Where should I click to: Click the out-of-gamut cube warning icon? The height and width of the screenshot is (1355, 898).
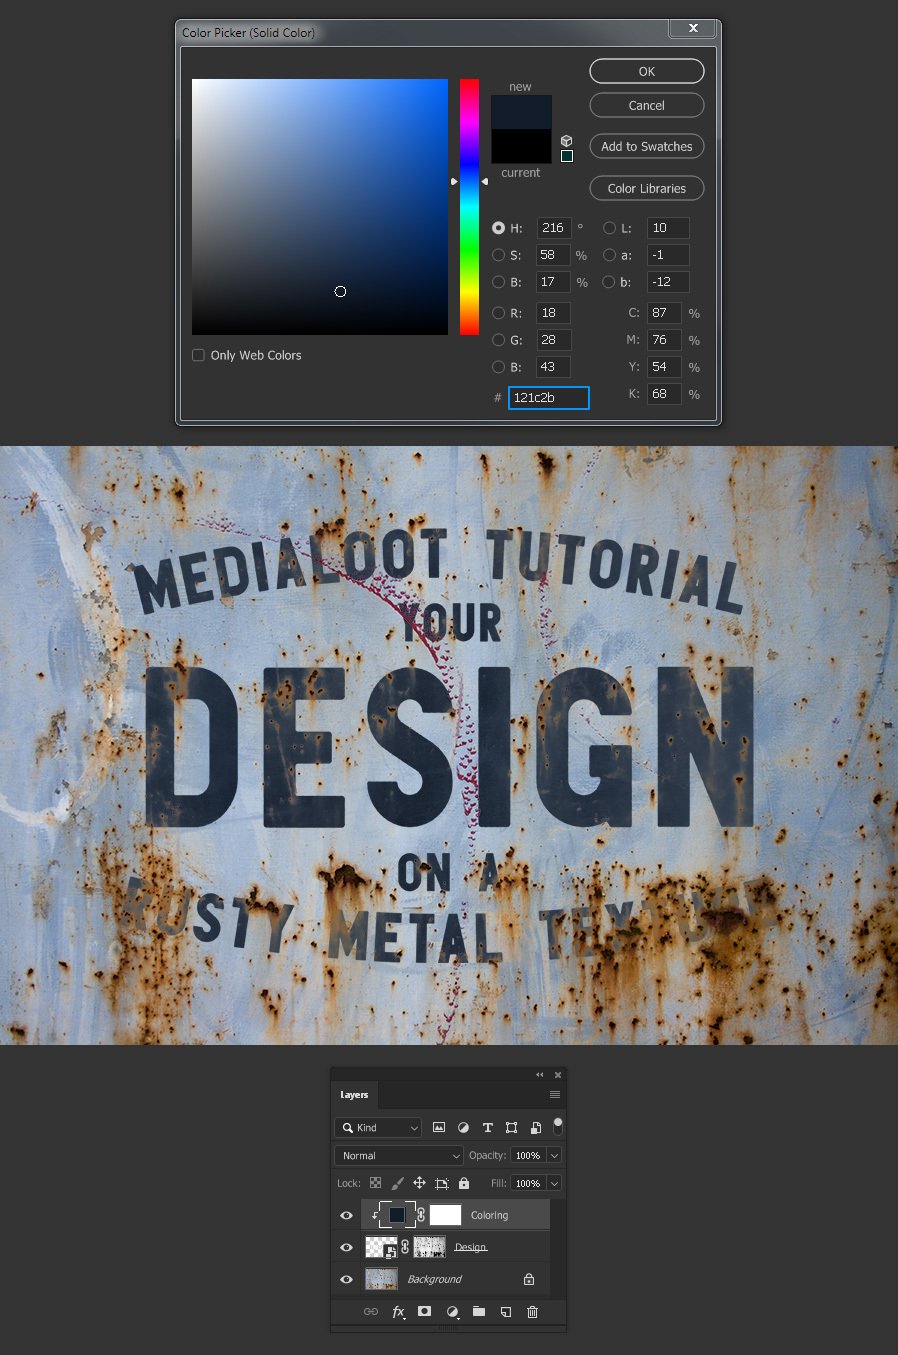pos(567,141)
